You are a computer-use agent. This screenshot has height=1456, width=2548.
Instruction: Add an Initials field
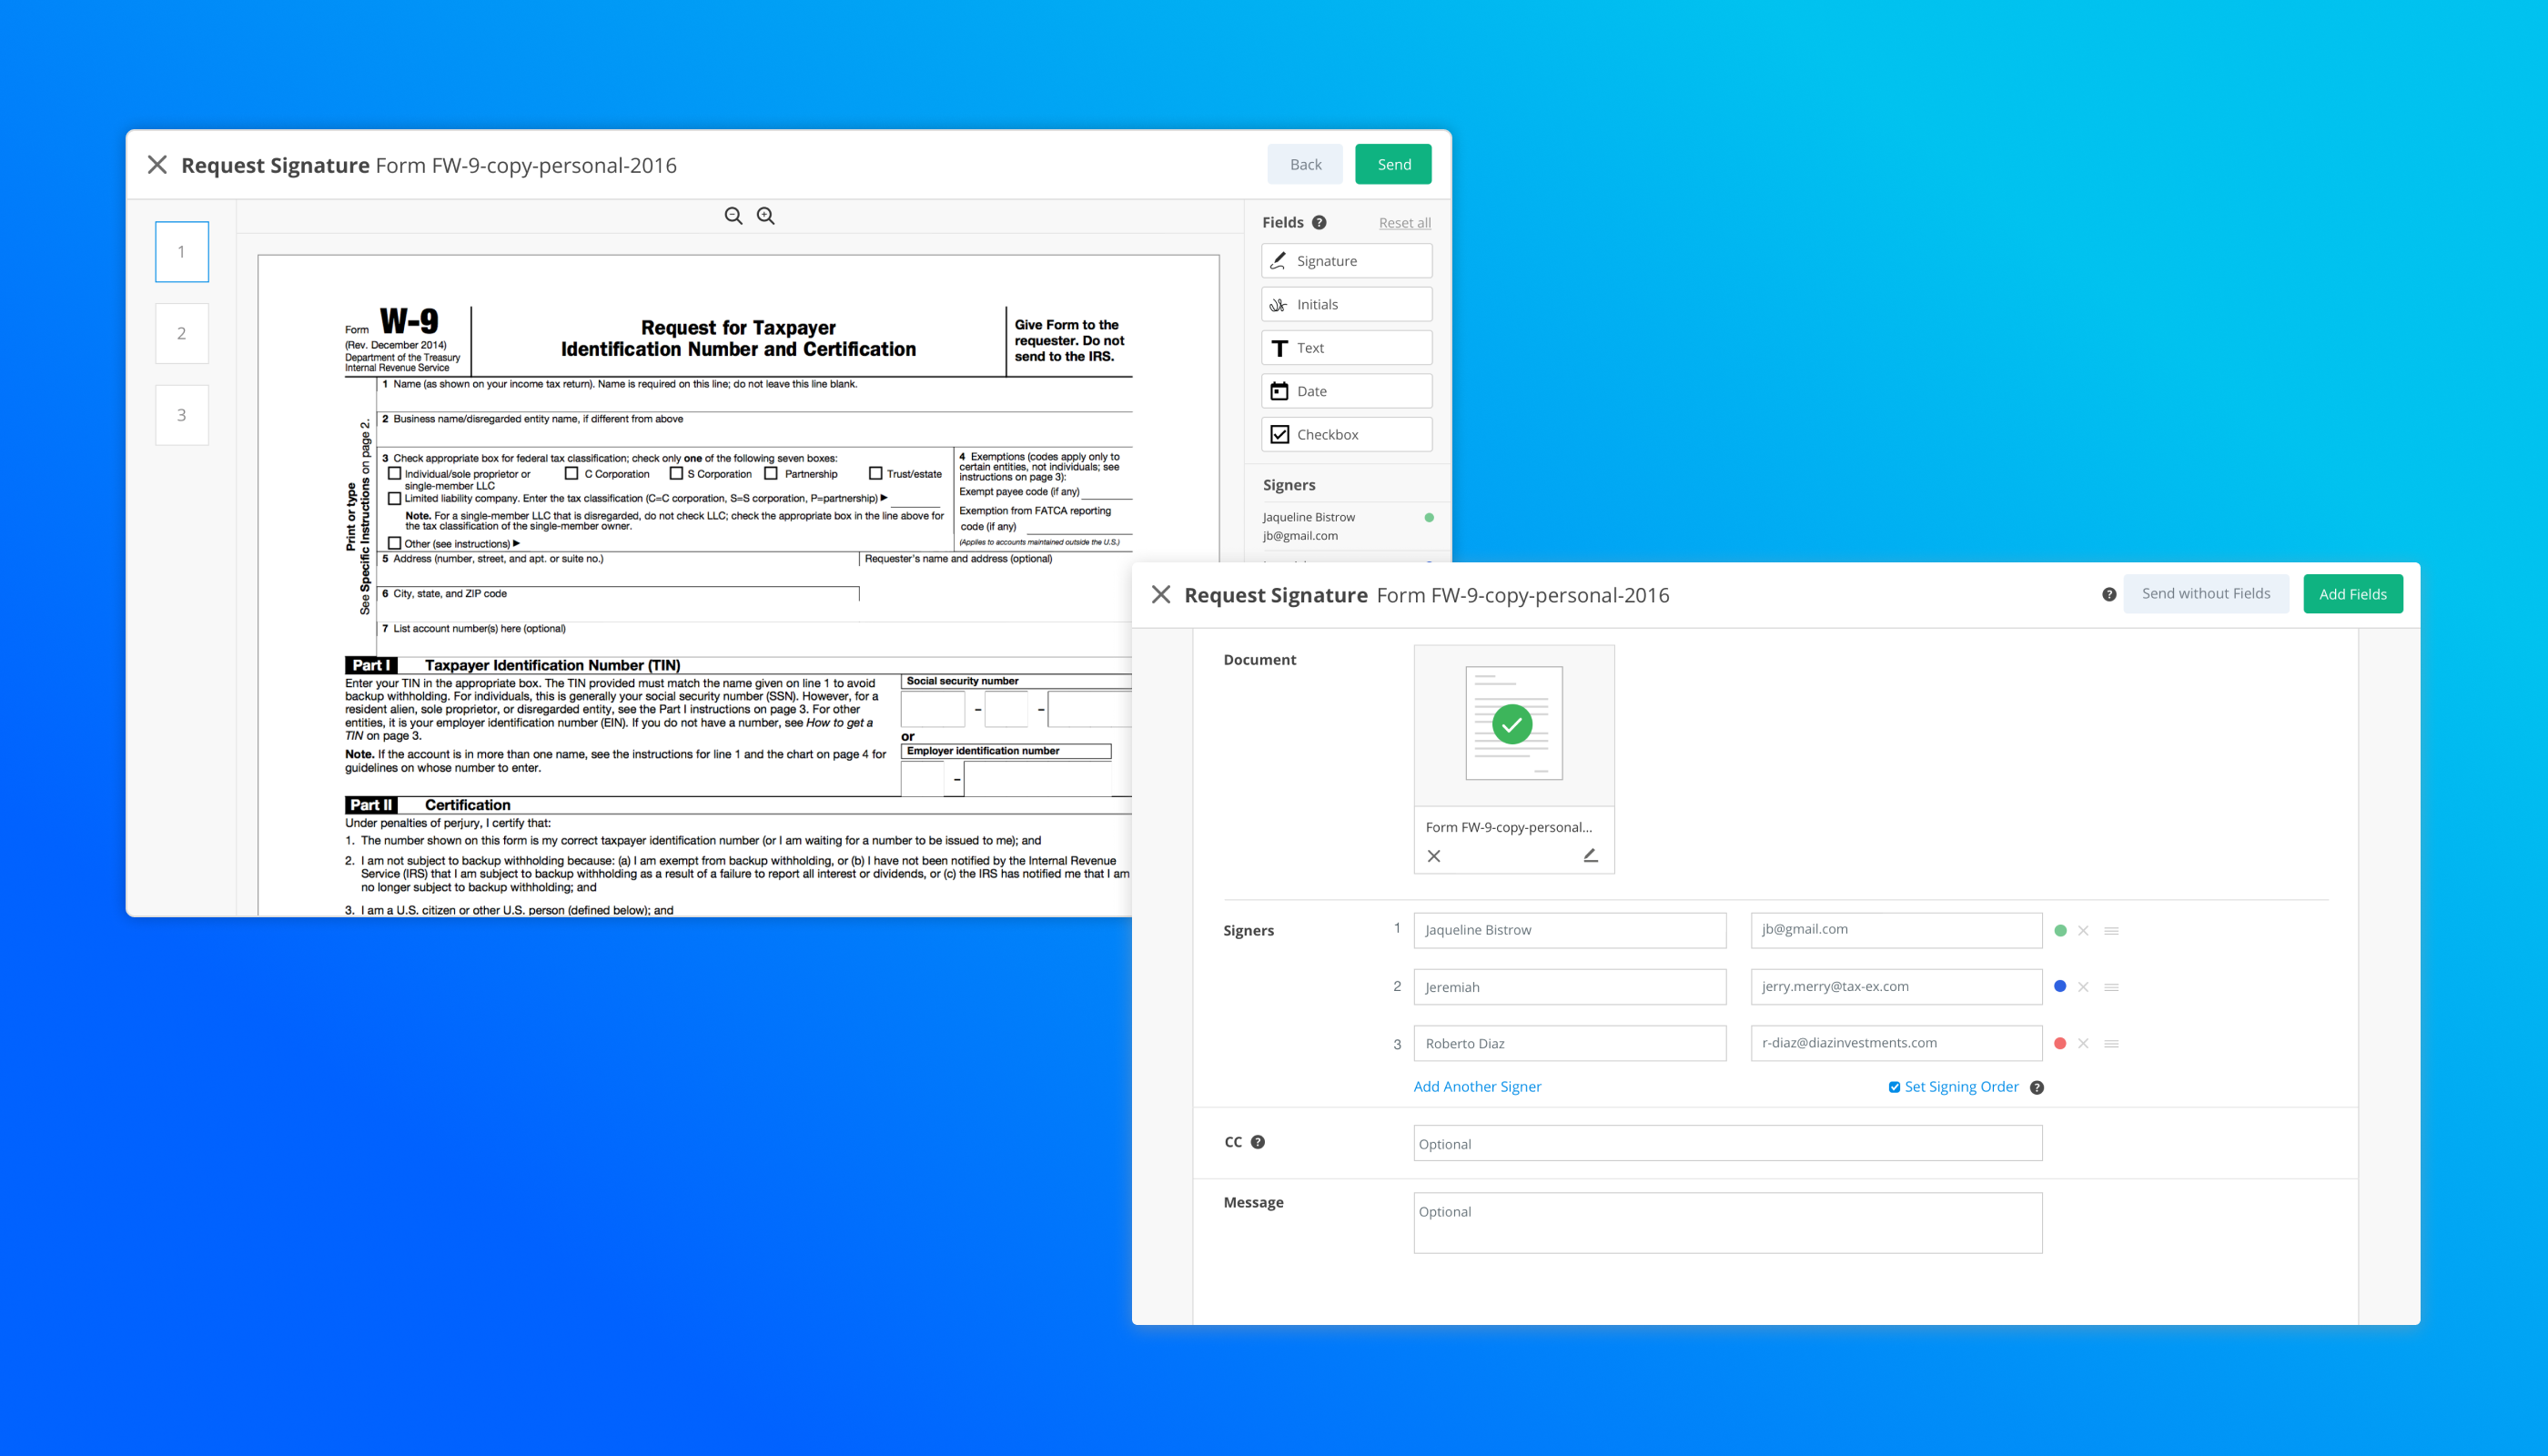(x=1346, y=304)
